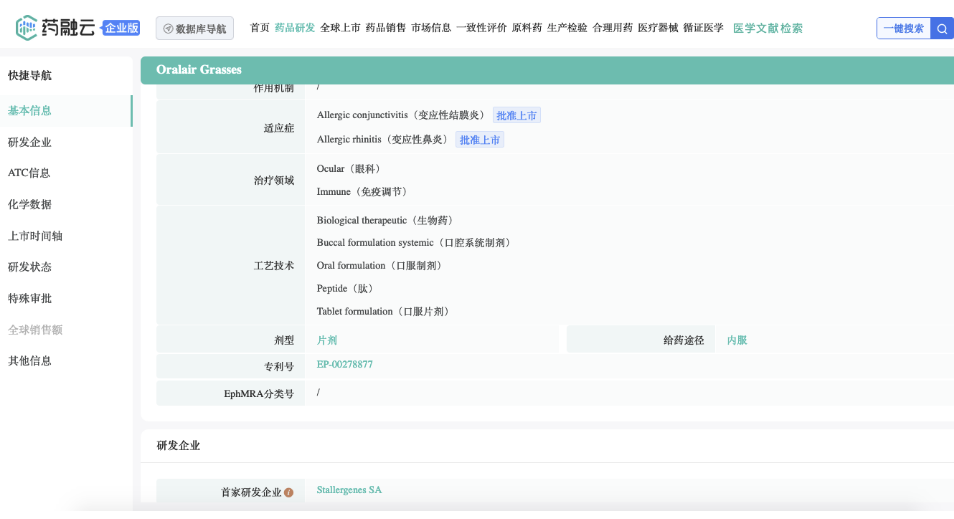The image size is (954, 519).
Task: Open the 首页 menu item
Action: [259, 28]
